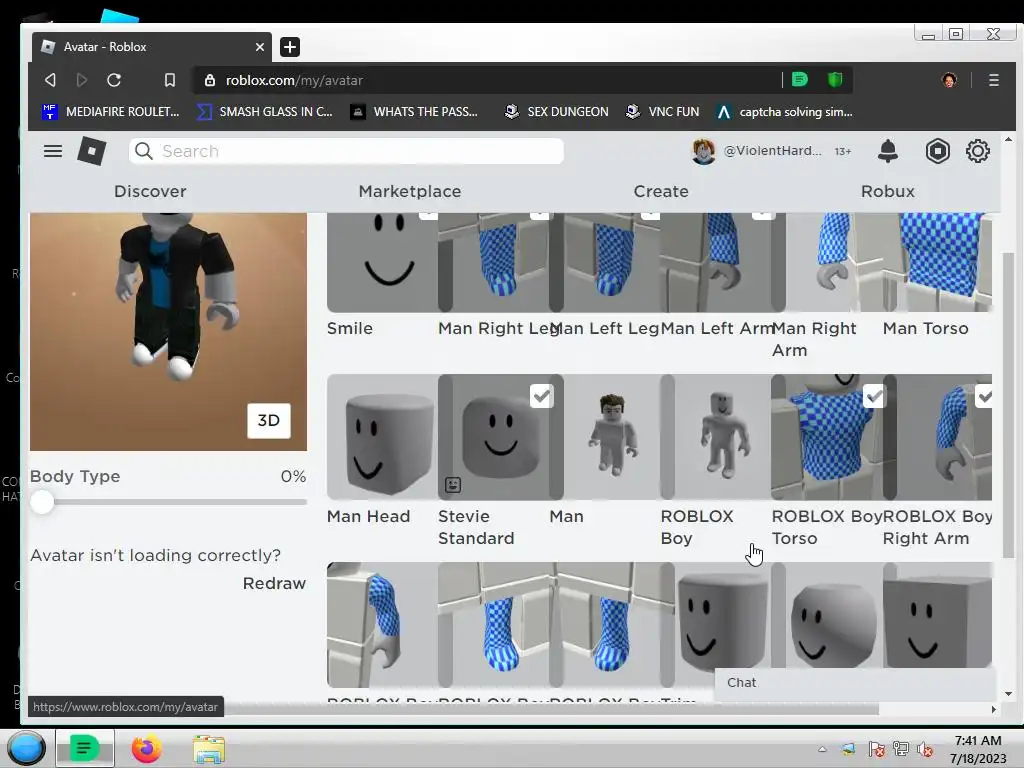Viewport: 1024px width, 768px height.
Task: Open the Robux balance hexagon icon
Action: [x=937, y=152]
